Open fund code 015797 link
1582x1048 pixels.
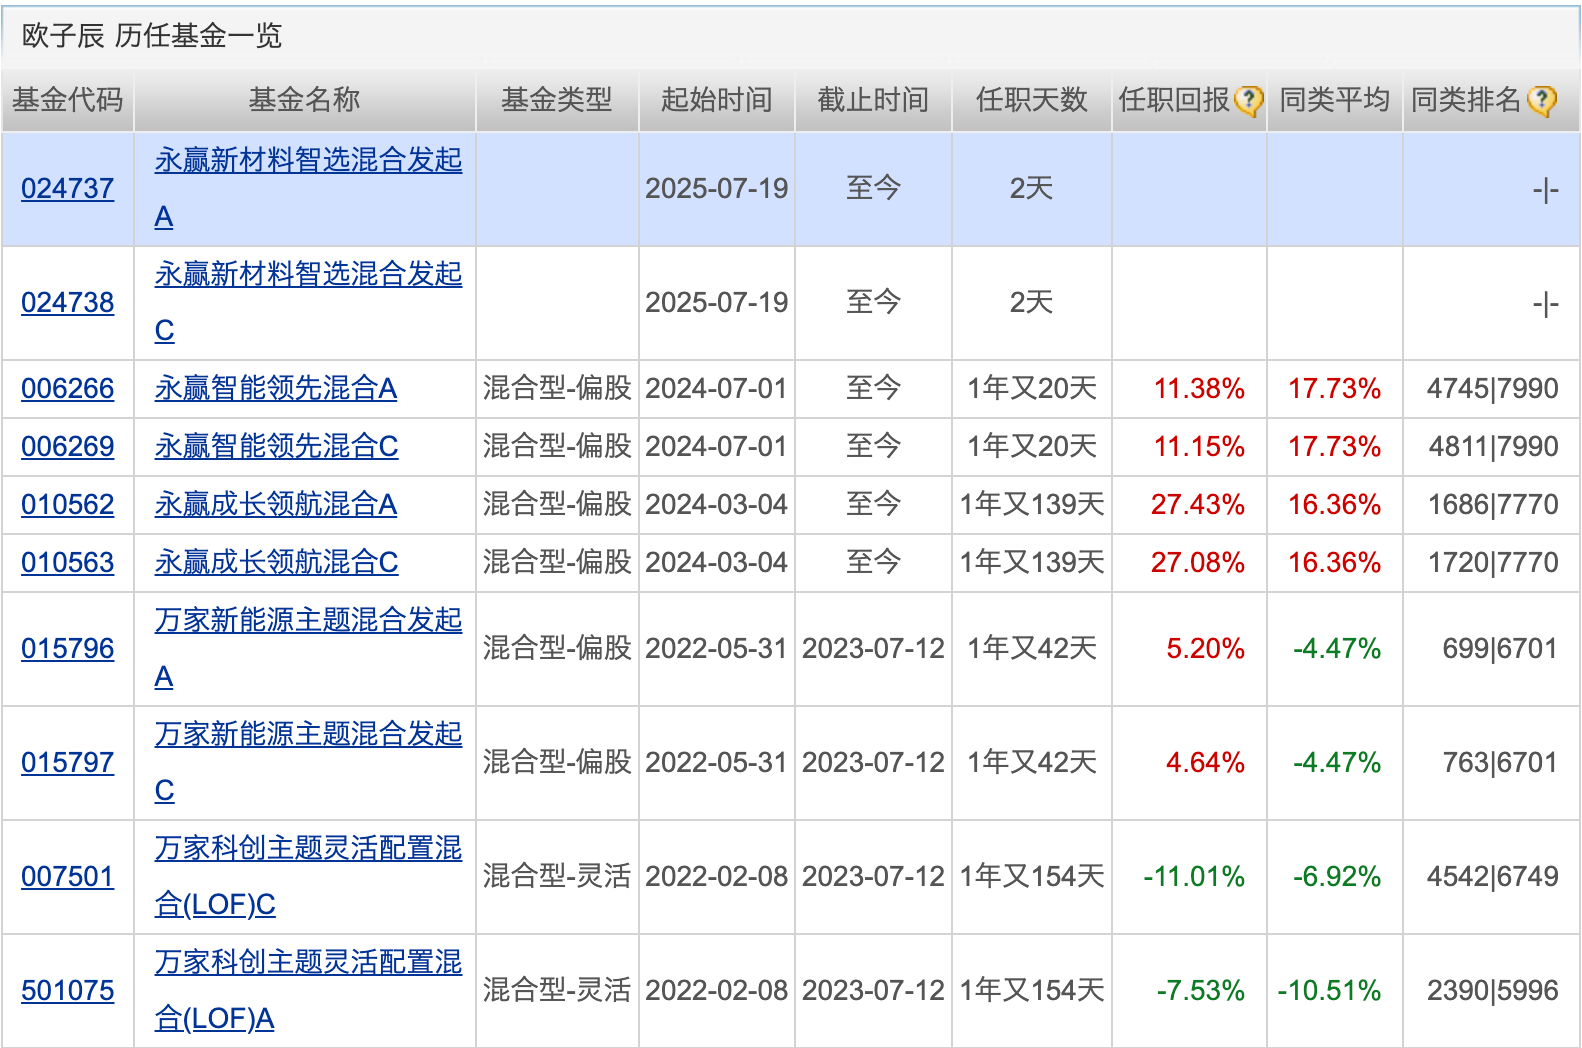pos(68,762)
